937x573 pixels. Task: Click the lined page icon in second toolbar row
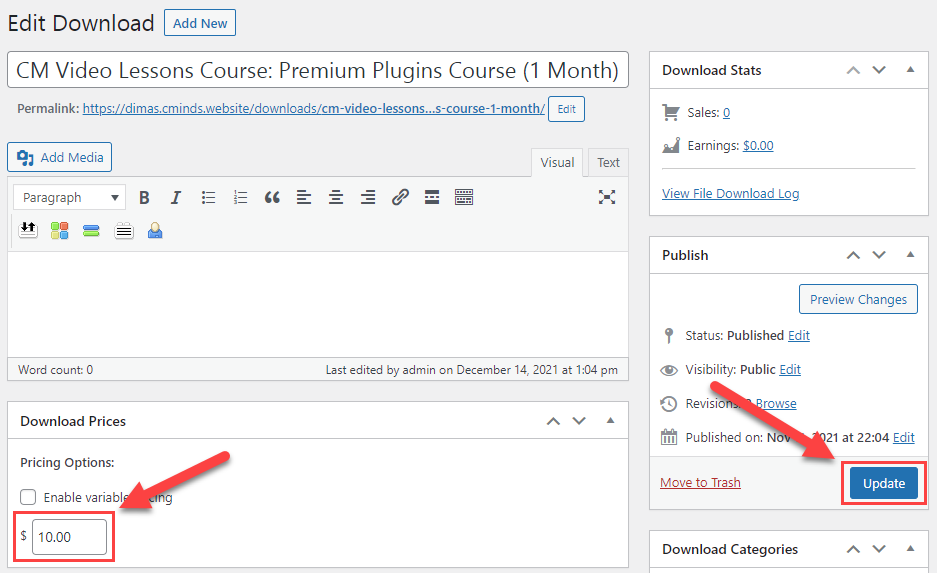coord(124,231)
